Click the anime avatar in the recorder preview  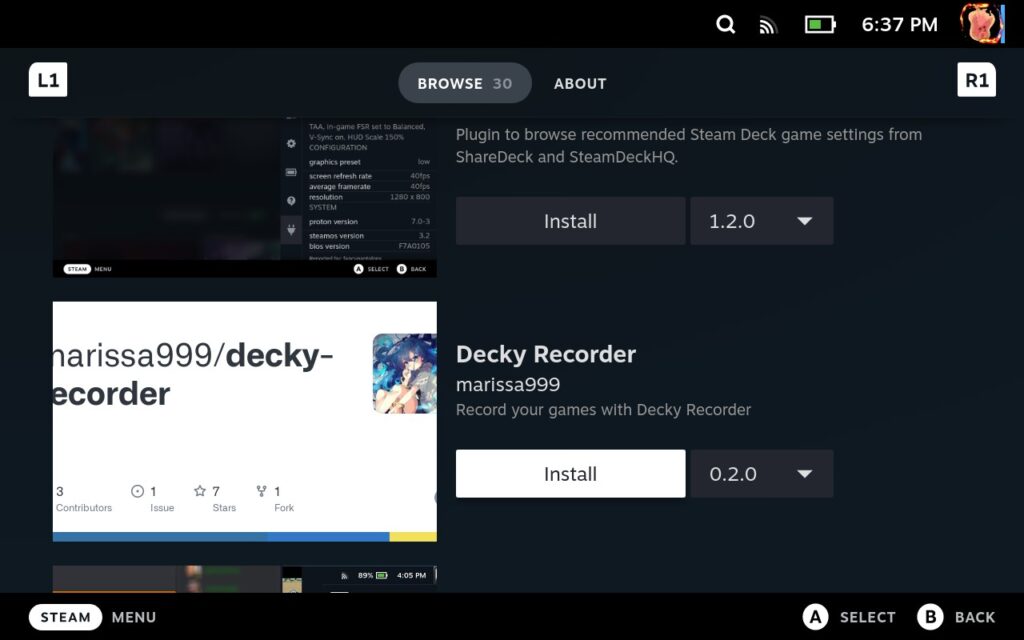pyautogui.click(x=404, y=374)
